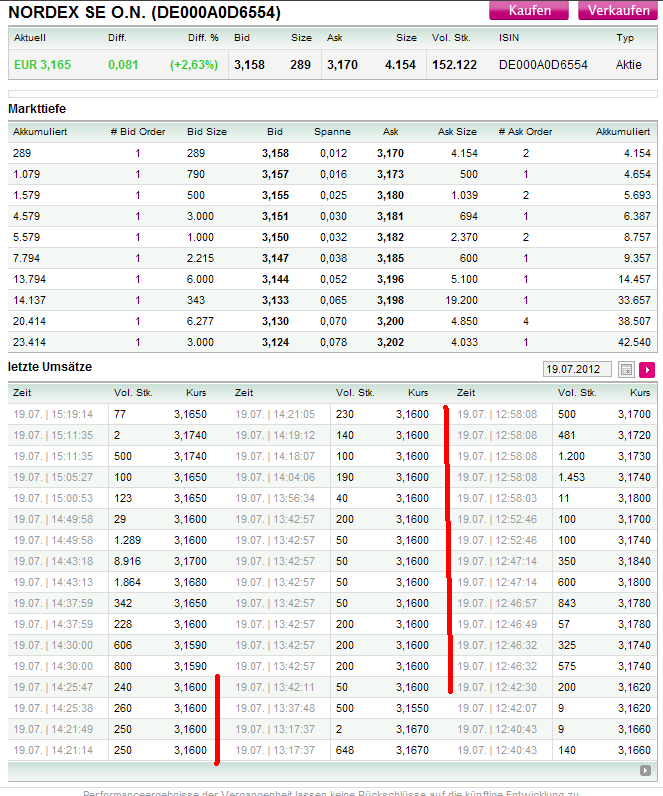This screenshot has height=796, width=663.
Task: Click the trade timestamp 14:21:05
Action: [275, 415]
